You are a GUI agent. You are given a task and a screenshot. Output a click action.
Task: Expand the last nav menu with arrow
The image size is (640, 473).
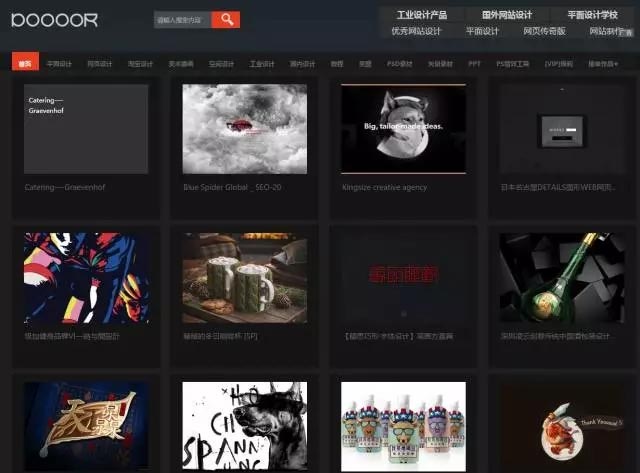pos(602,63)
